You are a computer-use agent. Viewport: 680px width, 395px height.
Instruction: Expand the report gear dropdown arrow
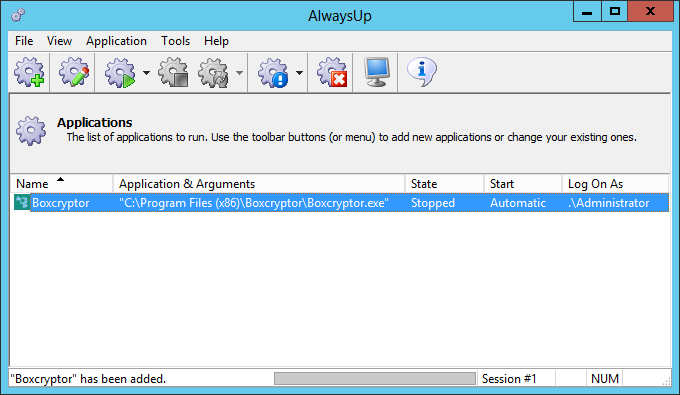299,72
